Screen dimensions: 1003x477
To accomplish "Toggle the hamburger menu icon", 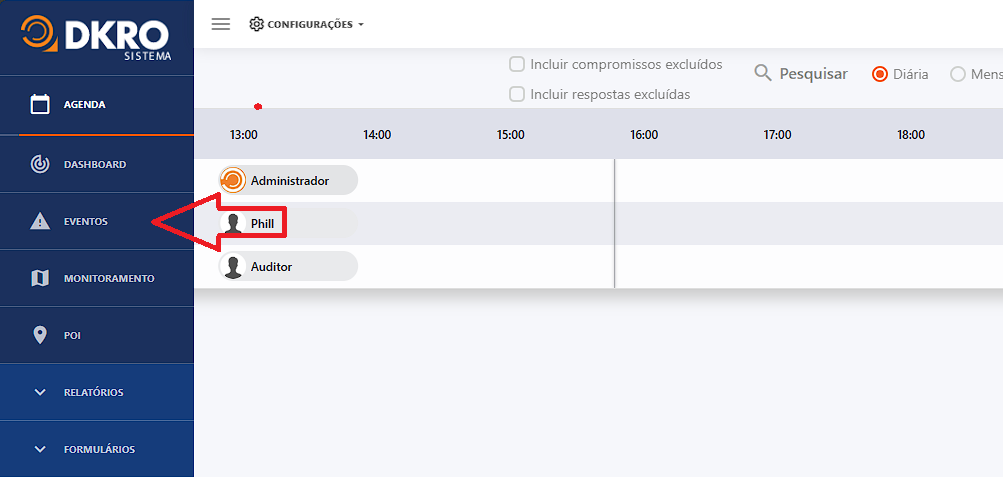I will tap(221, 24).
